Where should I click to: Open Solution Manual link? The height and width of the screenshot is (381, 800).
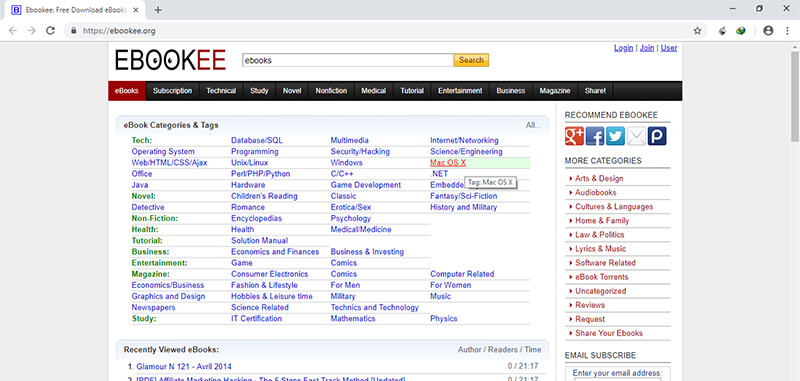pos(260,241)
